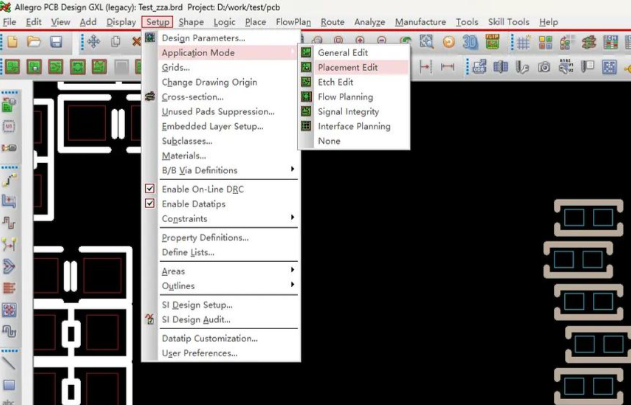Click the camera snapshot toolbar icon
The image size is (631, 405).
tap(543, 66)
